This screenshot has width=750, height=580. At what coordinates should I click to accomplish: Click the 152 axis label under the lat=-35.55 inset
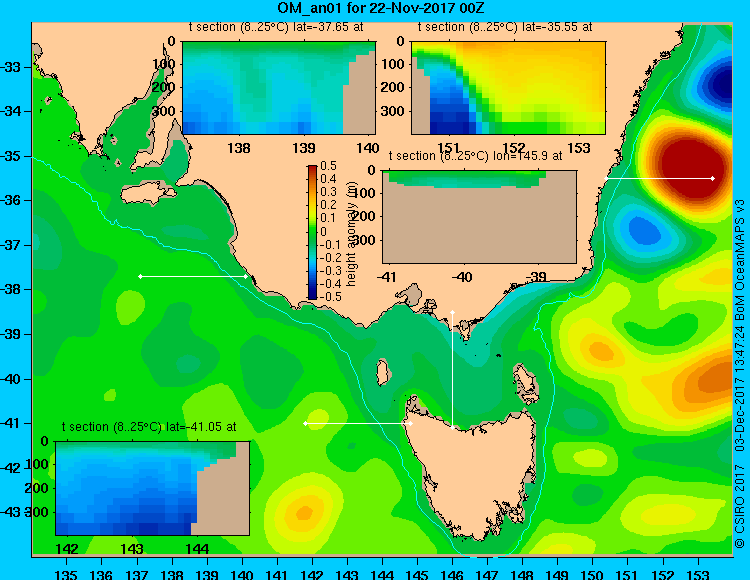514,148
